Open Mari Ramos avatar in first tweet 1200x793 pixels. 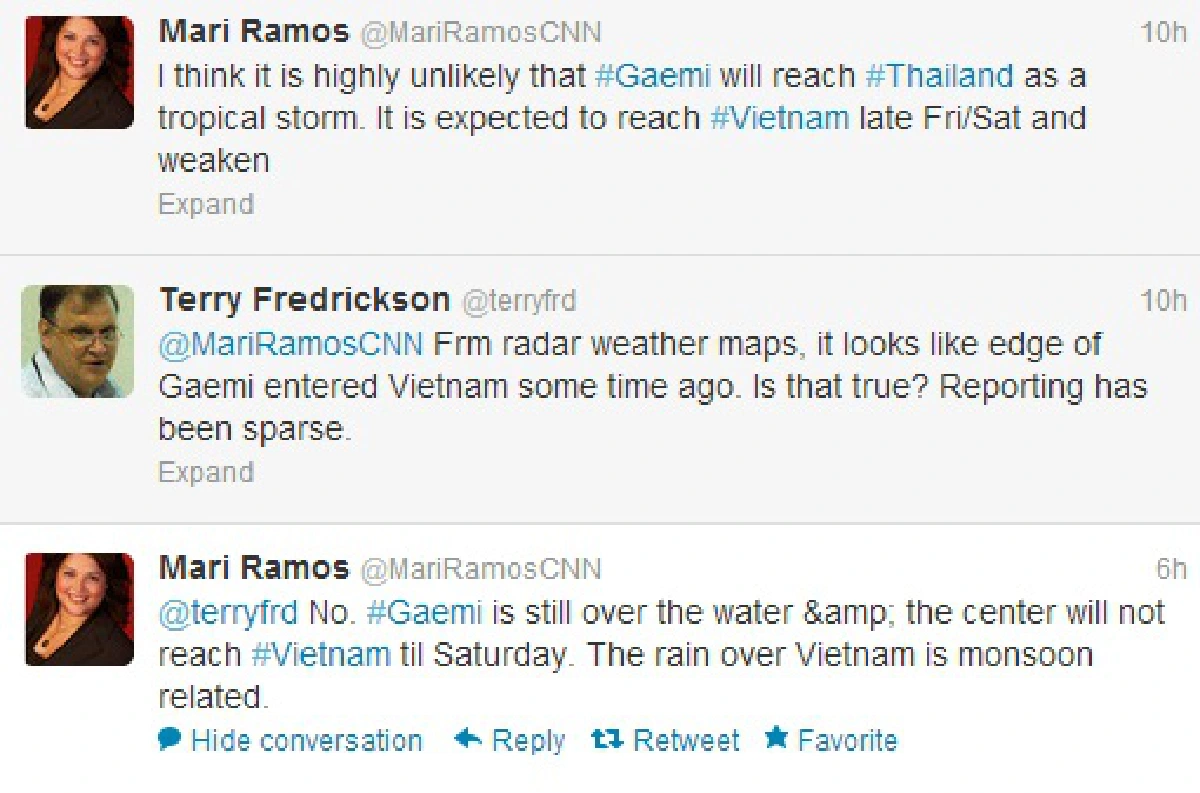point(79,72)
